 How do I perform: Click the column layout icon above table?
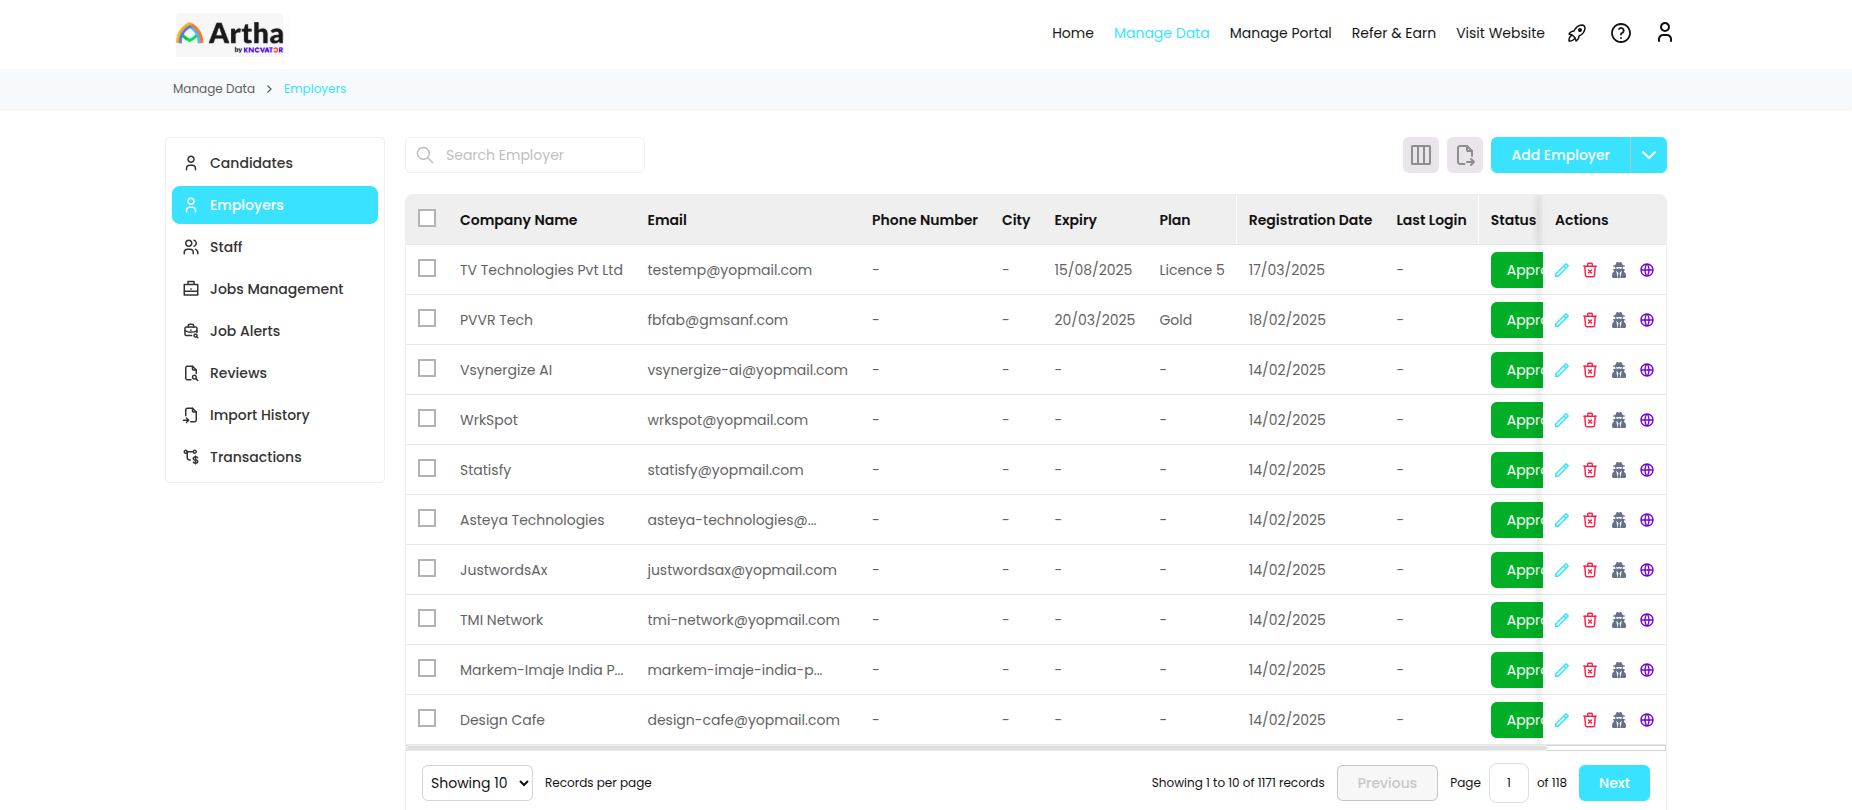(1420, 155)
